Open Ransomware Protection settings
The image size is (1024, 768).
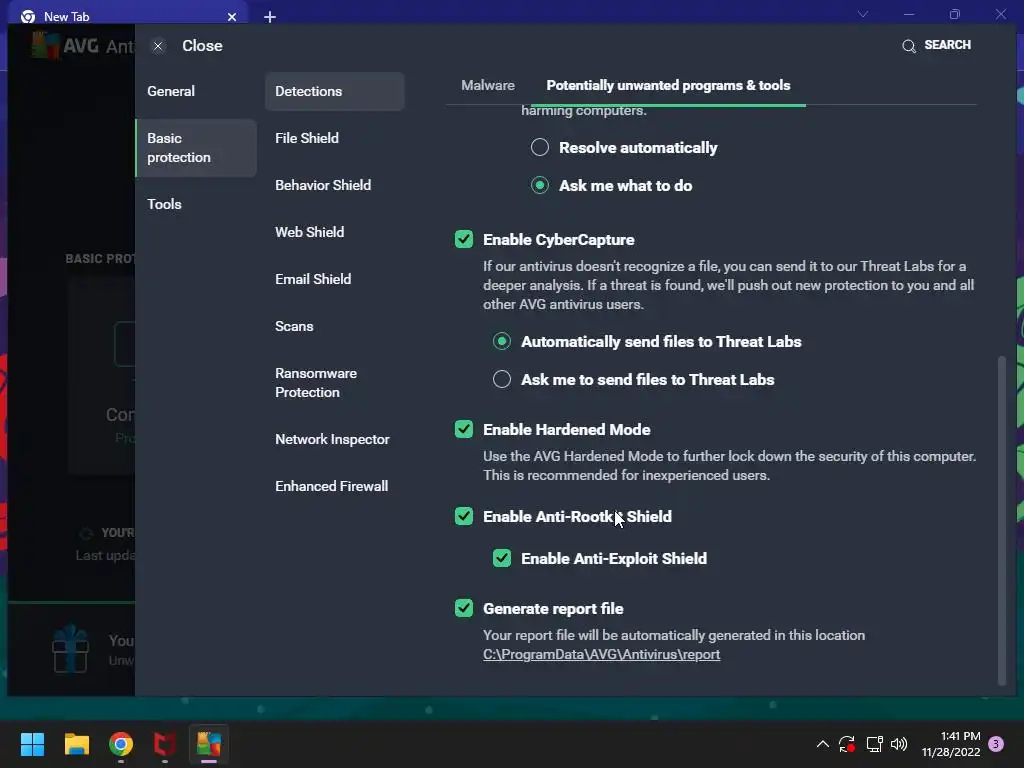tap(316, 383)
